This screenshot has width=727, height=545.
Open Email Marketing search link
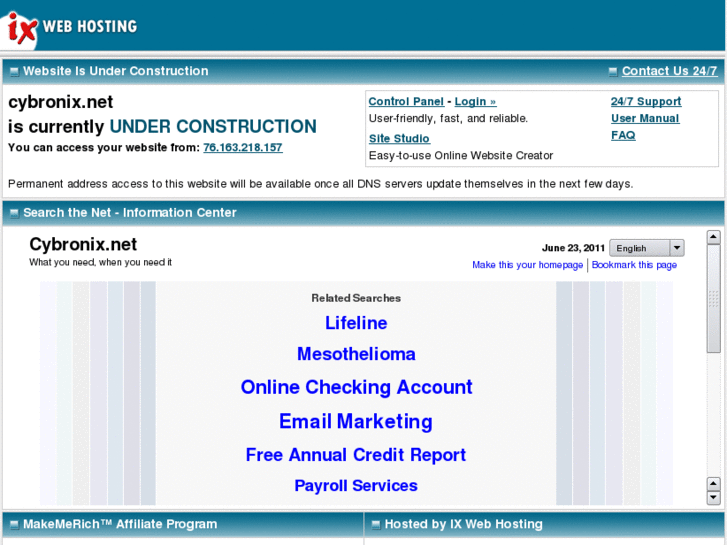pyautogui.click(x=356, y=422)
